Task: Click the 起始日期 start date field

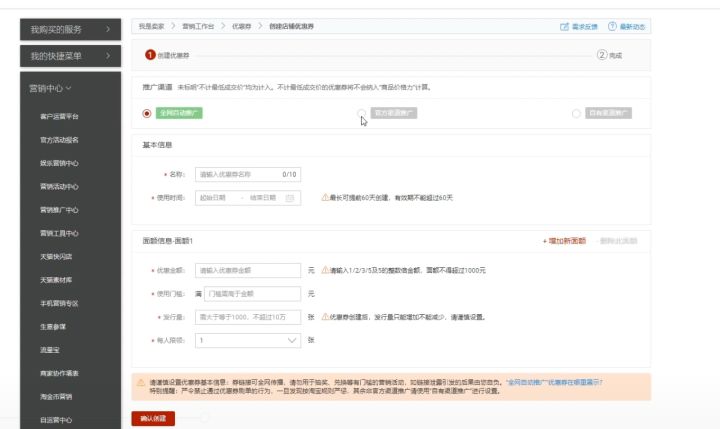Action: (x=213, y=198)
